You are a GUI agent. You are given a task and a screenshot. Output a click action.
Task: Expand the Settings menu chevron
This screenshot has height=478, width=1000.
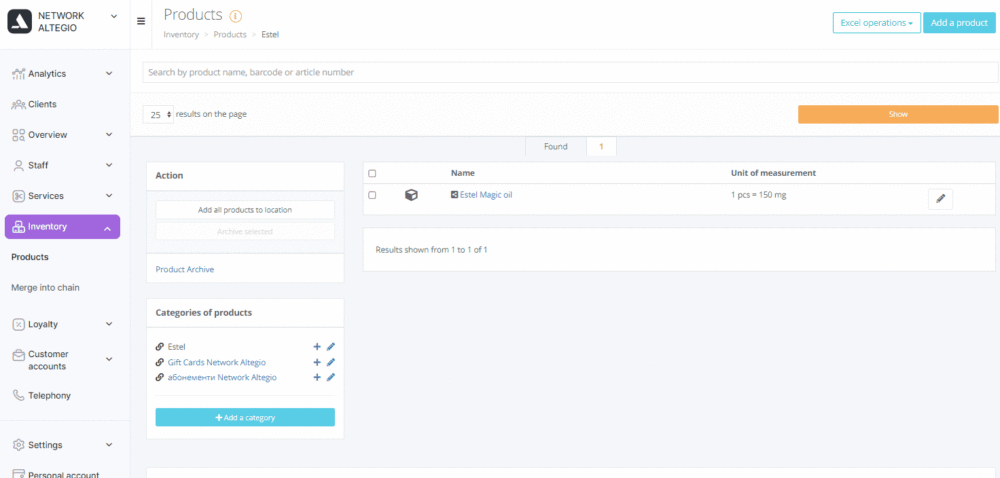pos(109,445)
